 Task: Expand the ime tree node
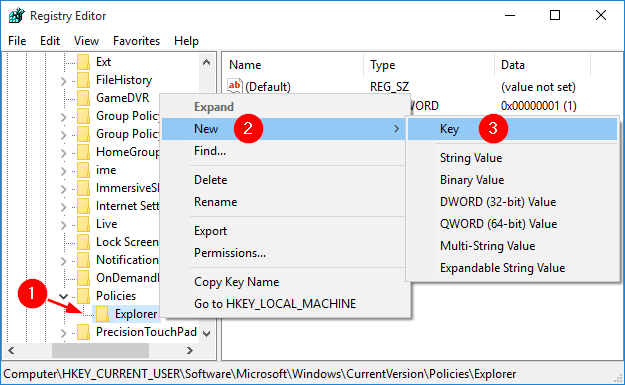click(63, 171)
